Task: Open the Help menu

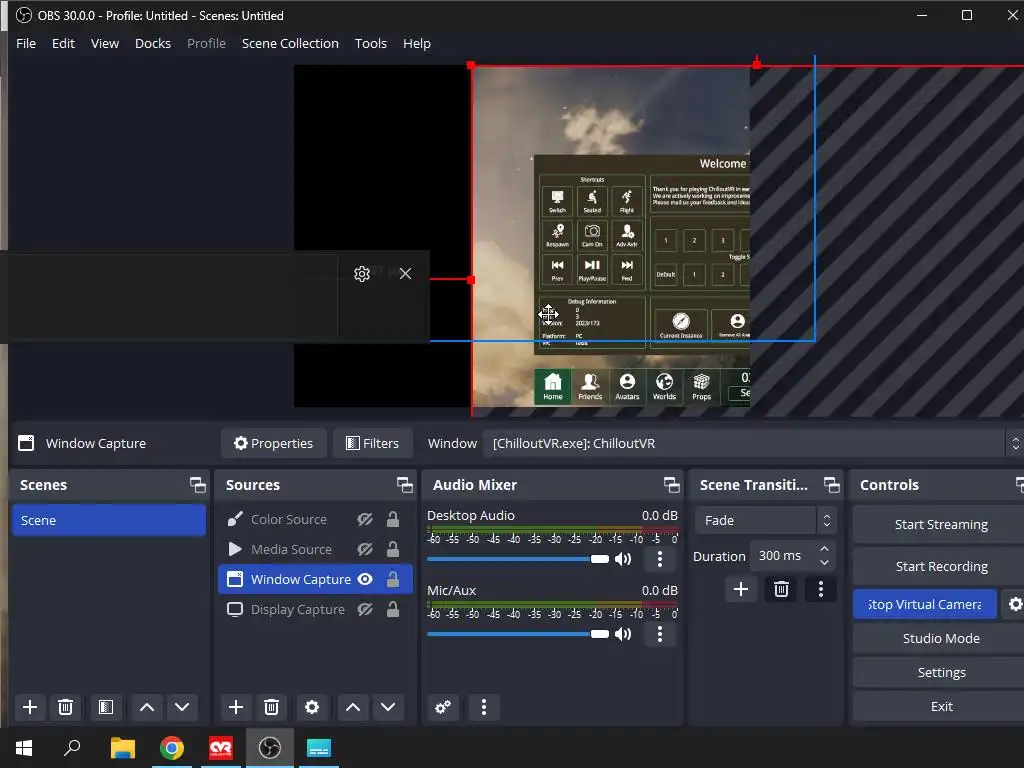Action: (417, 44)
